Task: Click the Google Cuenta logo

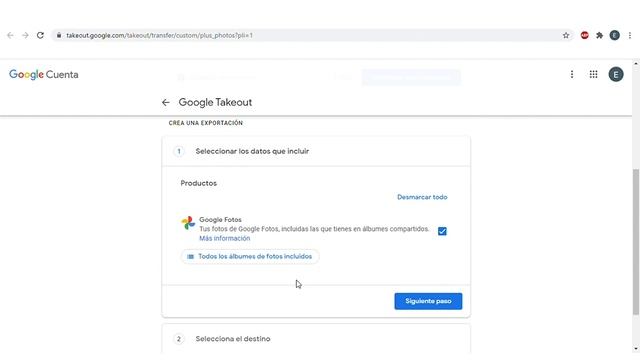Action: point(44,75)
